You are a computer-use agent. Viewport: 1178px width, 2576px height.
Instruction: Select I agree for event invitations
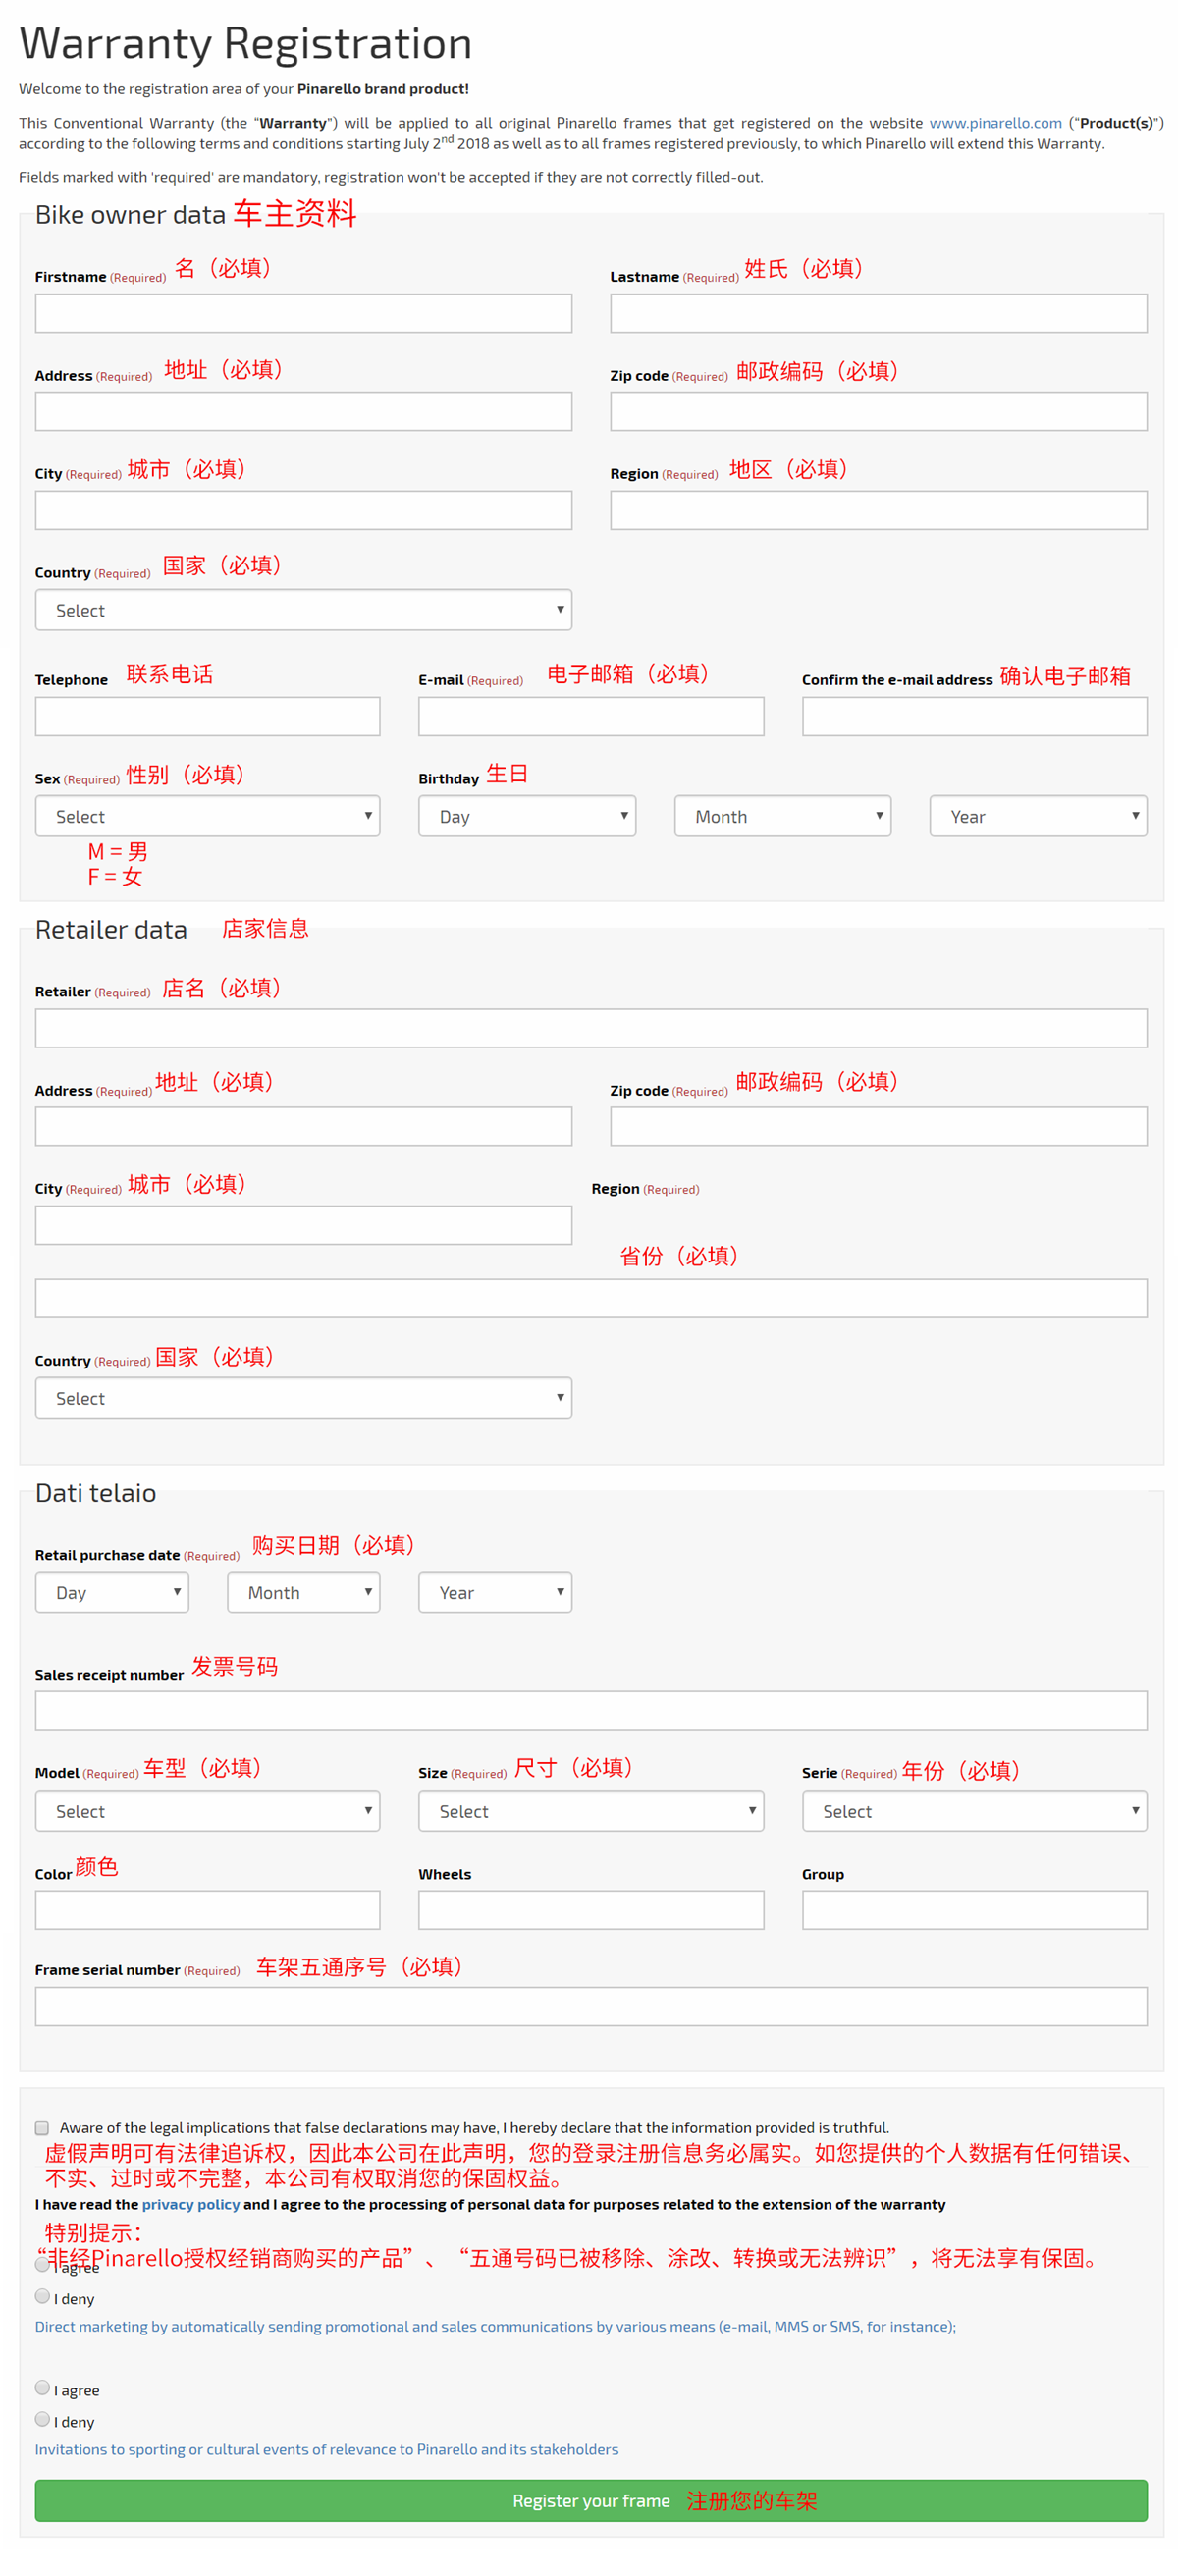pyautogui.click(x=42, y=2387)
